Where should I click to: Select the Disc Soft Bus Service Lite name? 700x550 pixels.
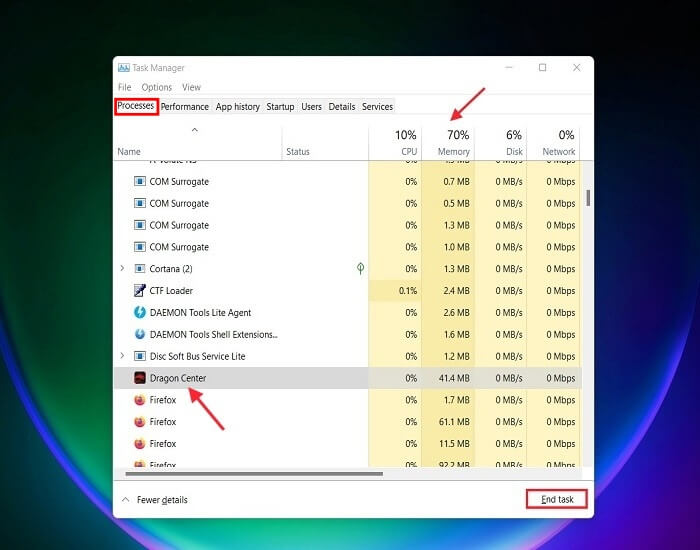pyautogui.click(x=197, y=356)
